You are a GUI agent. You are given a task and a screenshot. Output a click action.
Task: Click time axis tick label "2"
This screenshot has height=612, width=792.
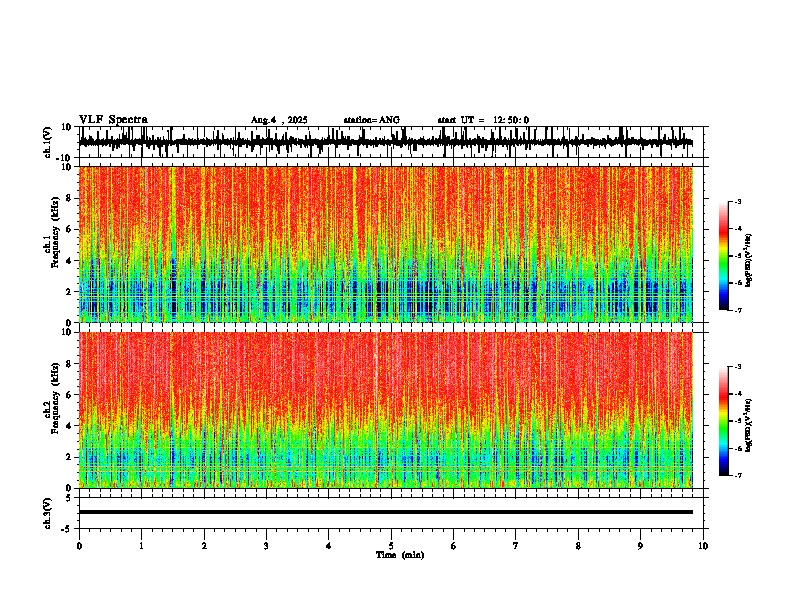coord(204,546)
